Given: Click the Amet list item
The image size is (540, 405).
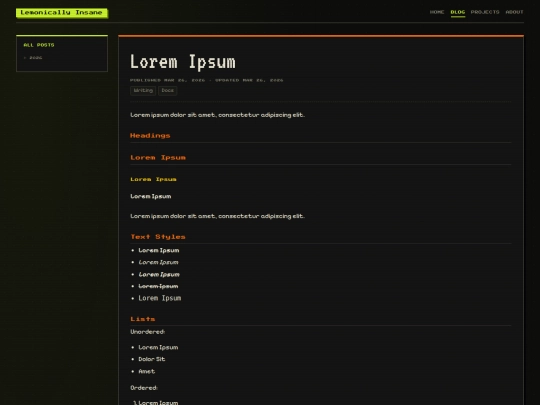Looking at the screenshot, I should coord(147,372).
